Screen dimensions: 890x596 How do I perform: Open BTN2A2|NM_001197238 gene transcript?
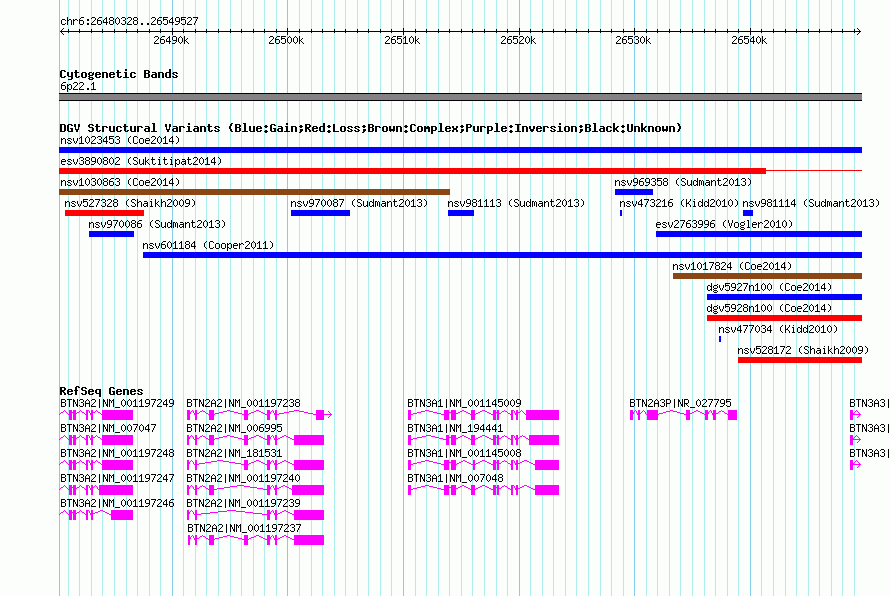point(259,415)
